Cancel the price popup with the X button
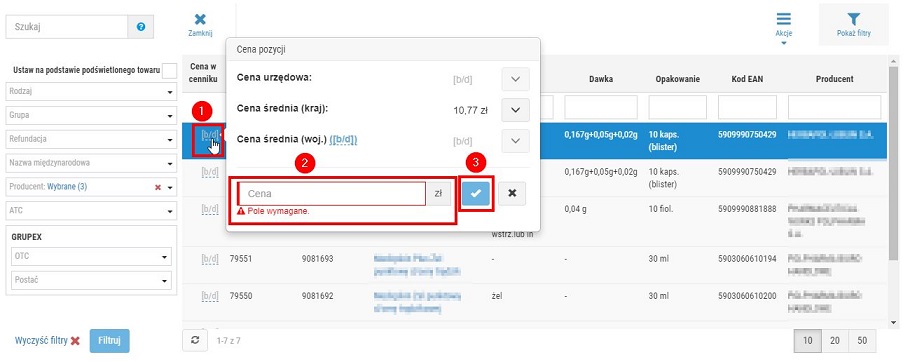Image resolution: width=903 pixels, height=362 pixels. pyautogui.click(x=512, y=194)
